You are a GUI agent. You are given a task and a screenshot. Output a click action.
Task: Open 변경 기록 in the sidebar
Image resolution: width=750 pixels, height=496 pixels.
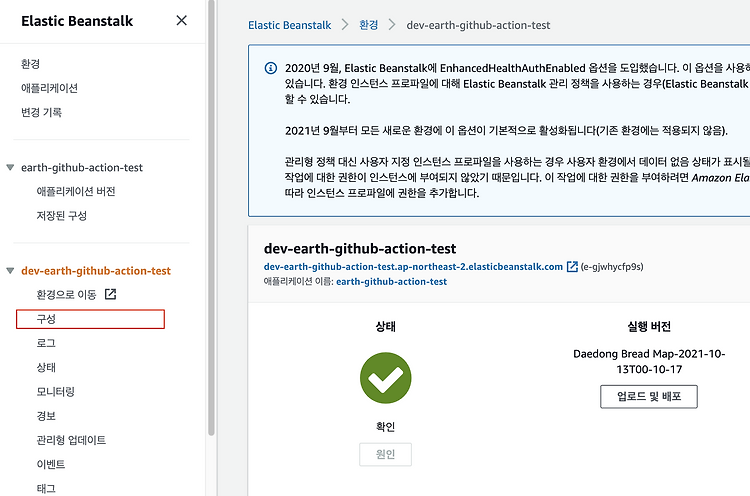tap(41, 112)
